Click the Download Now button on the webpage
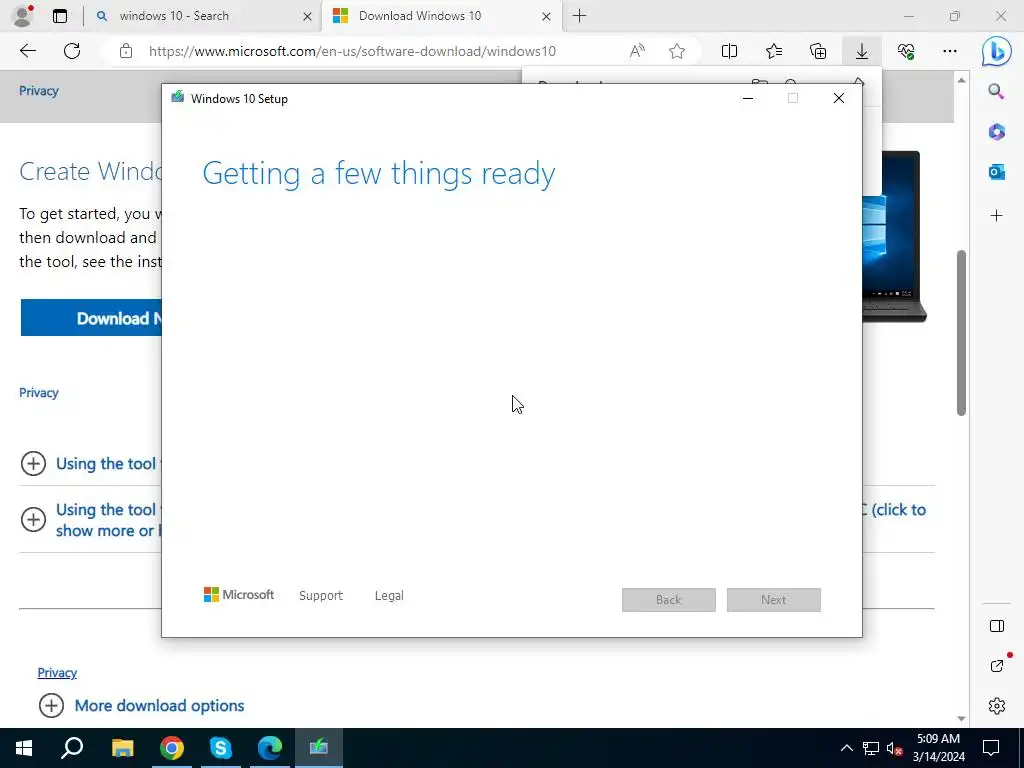This screenshot has width=1024, height=768. coord(91,318)
